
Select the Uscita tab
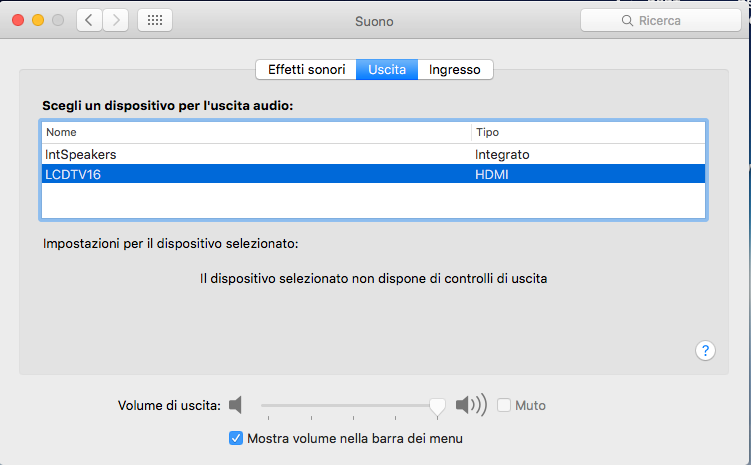(387, 69)
